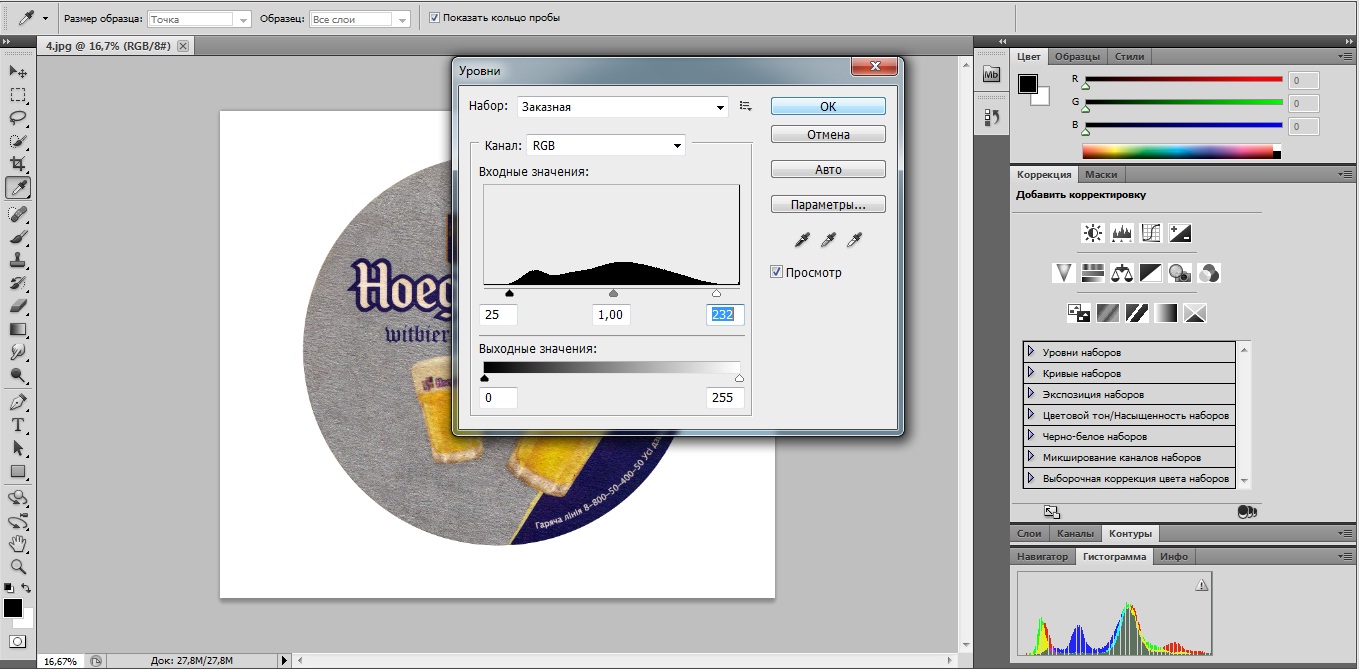
Task: Add Threshold adjustment icon
Action: [x=1136, y=312]
